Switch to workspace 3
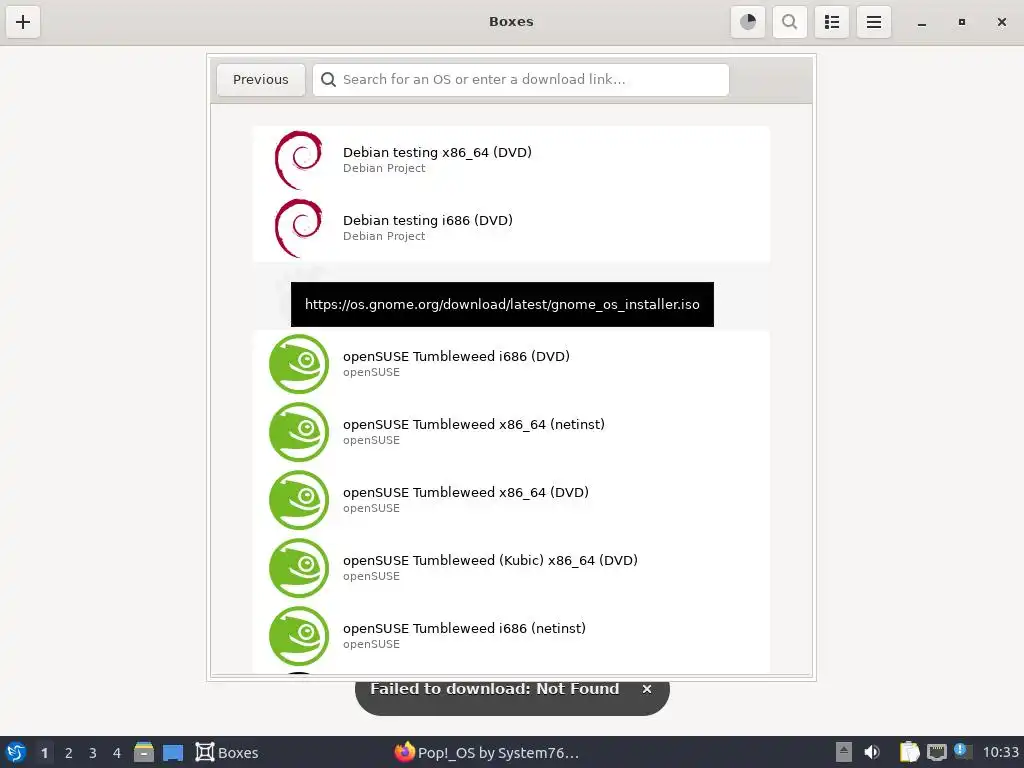 click(x=93, y=753)
